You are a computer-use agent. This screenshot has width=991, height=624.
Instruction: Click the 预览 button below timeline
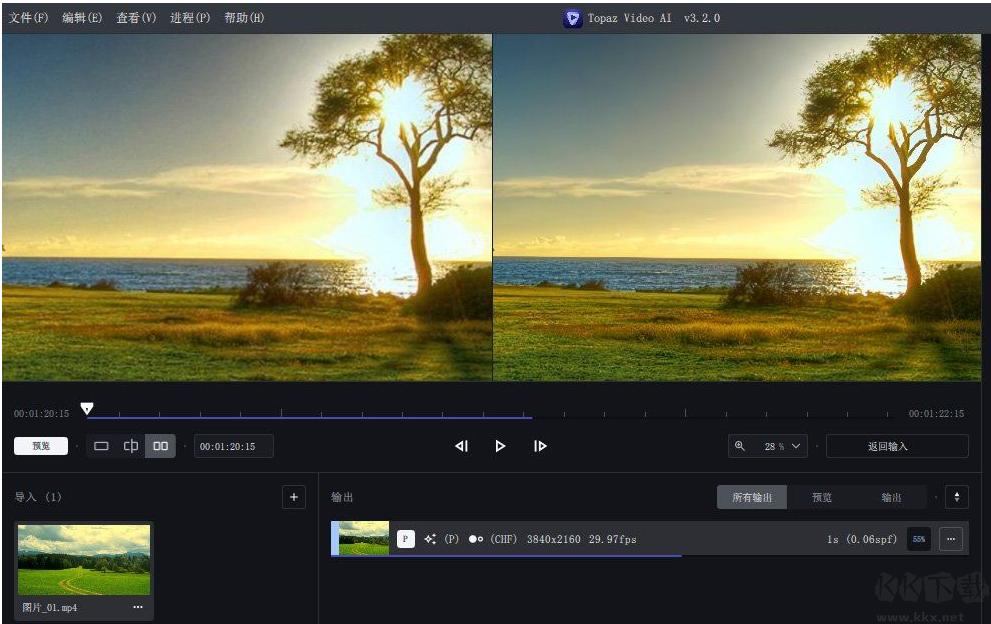(41, 446)
